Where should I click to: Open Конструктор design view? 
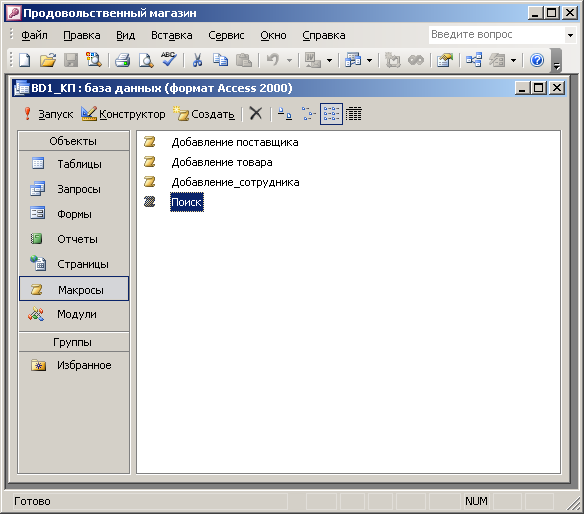(x=123, y=114)
